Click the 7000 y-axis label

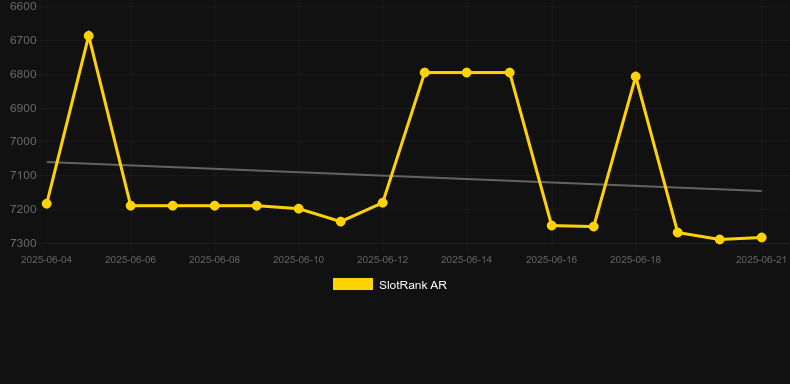[23, 141]
